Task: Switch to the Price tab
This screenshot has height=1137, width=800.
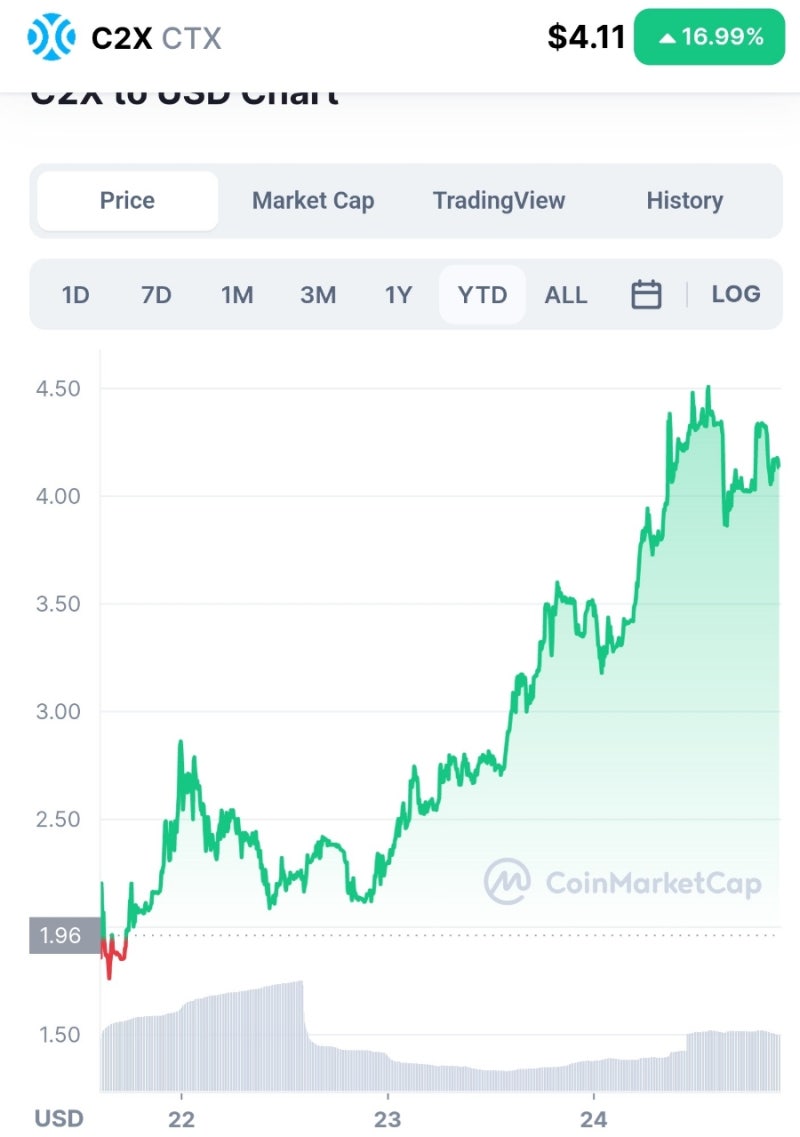Action: [127, 201]
